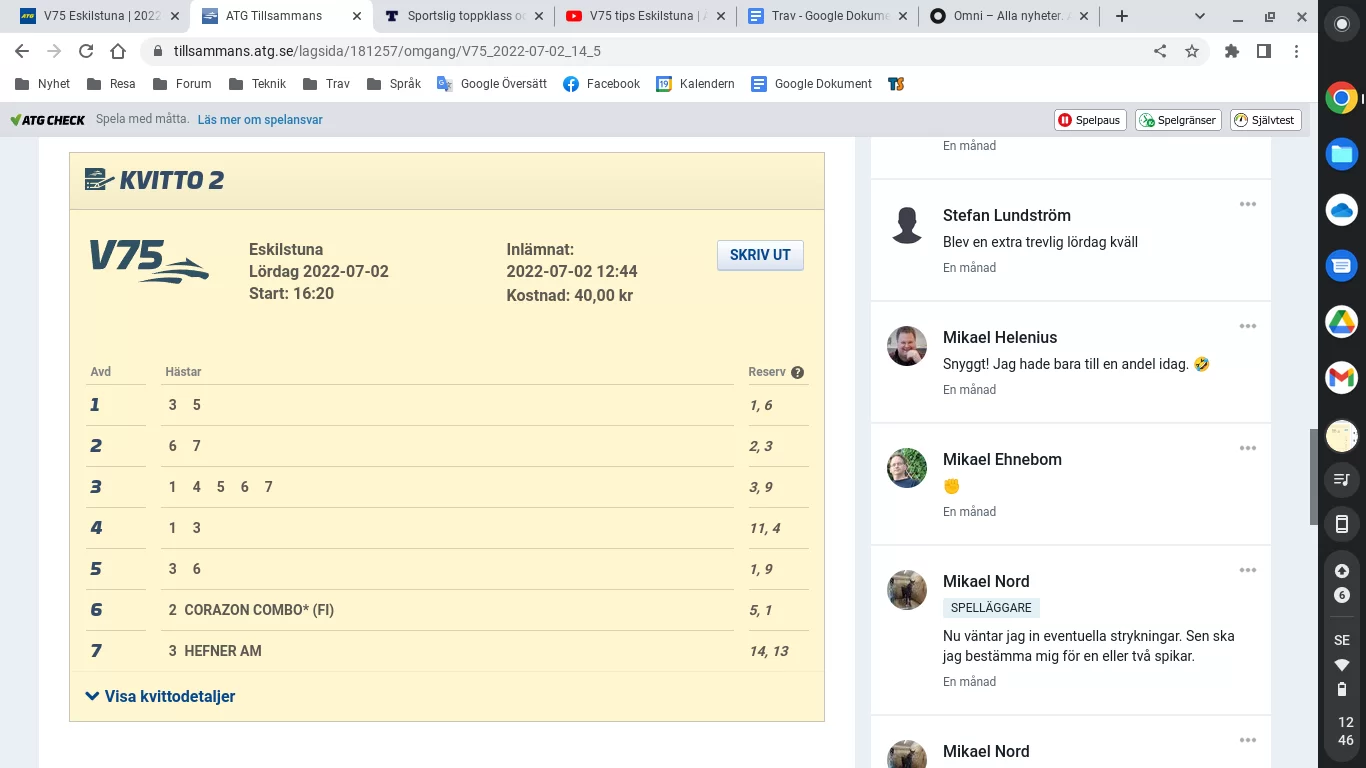Switch to the Omni news tab
This screenshot has height=768, width=1366.
pos(1000,16)
